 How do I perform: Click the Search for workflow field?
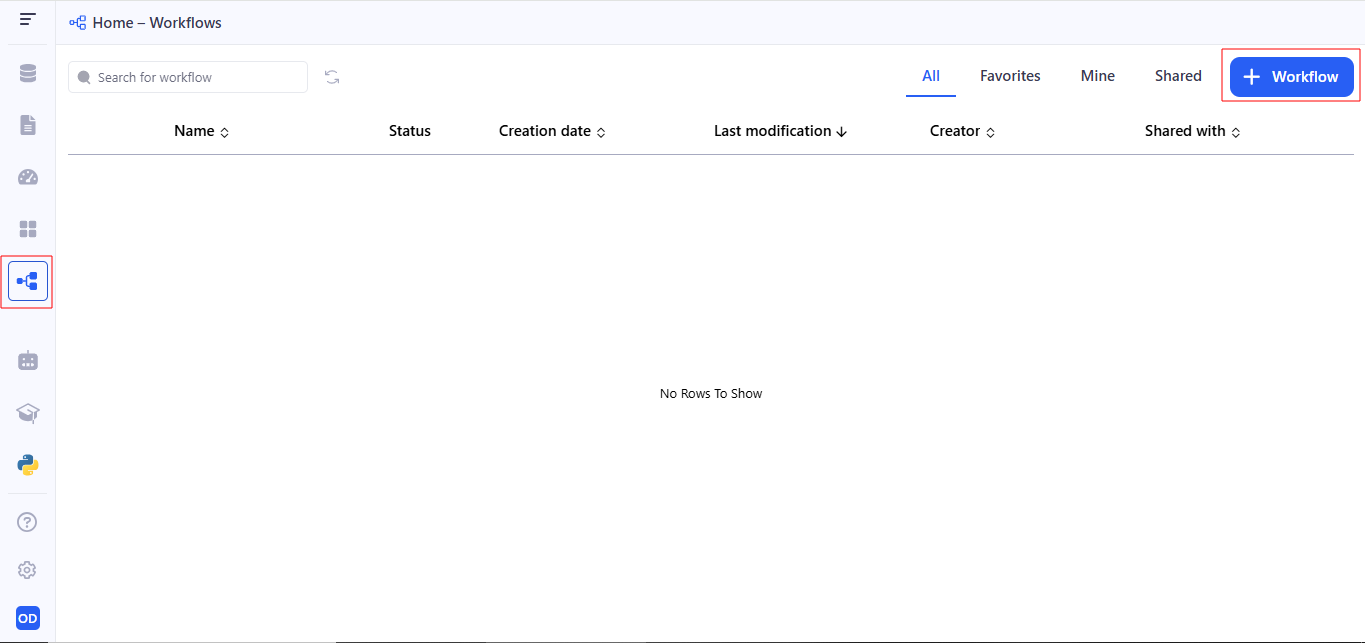[x=195, y=77]
